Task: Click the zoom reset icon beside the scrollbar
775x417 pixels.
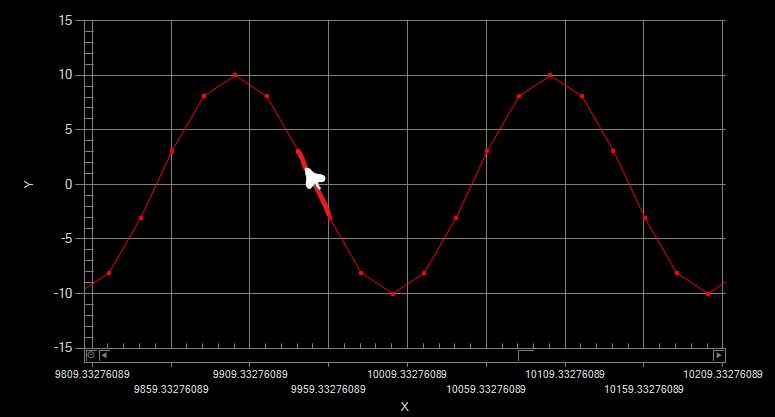Action: coord(91,355)
